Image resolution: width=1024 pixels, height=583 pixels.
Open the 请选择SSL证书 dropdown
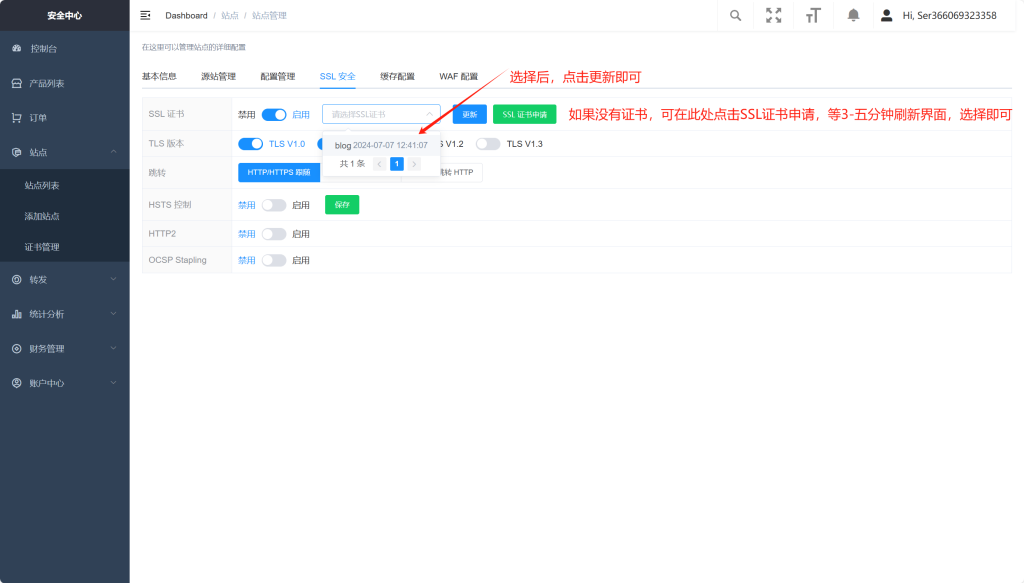tap(381, 113)
